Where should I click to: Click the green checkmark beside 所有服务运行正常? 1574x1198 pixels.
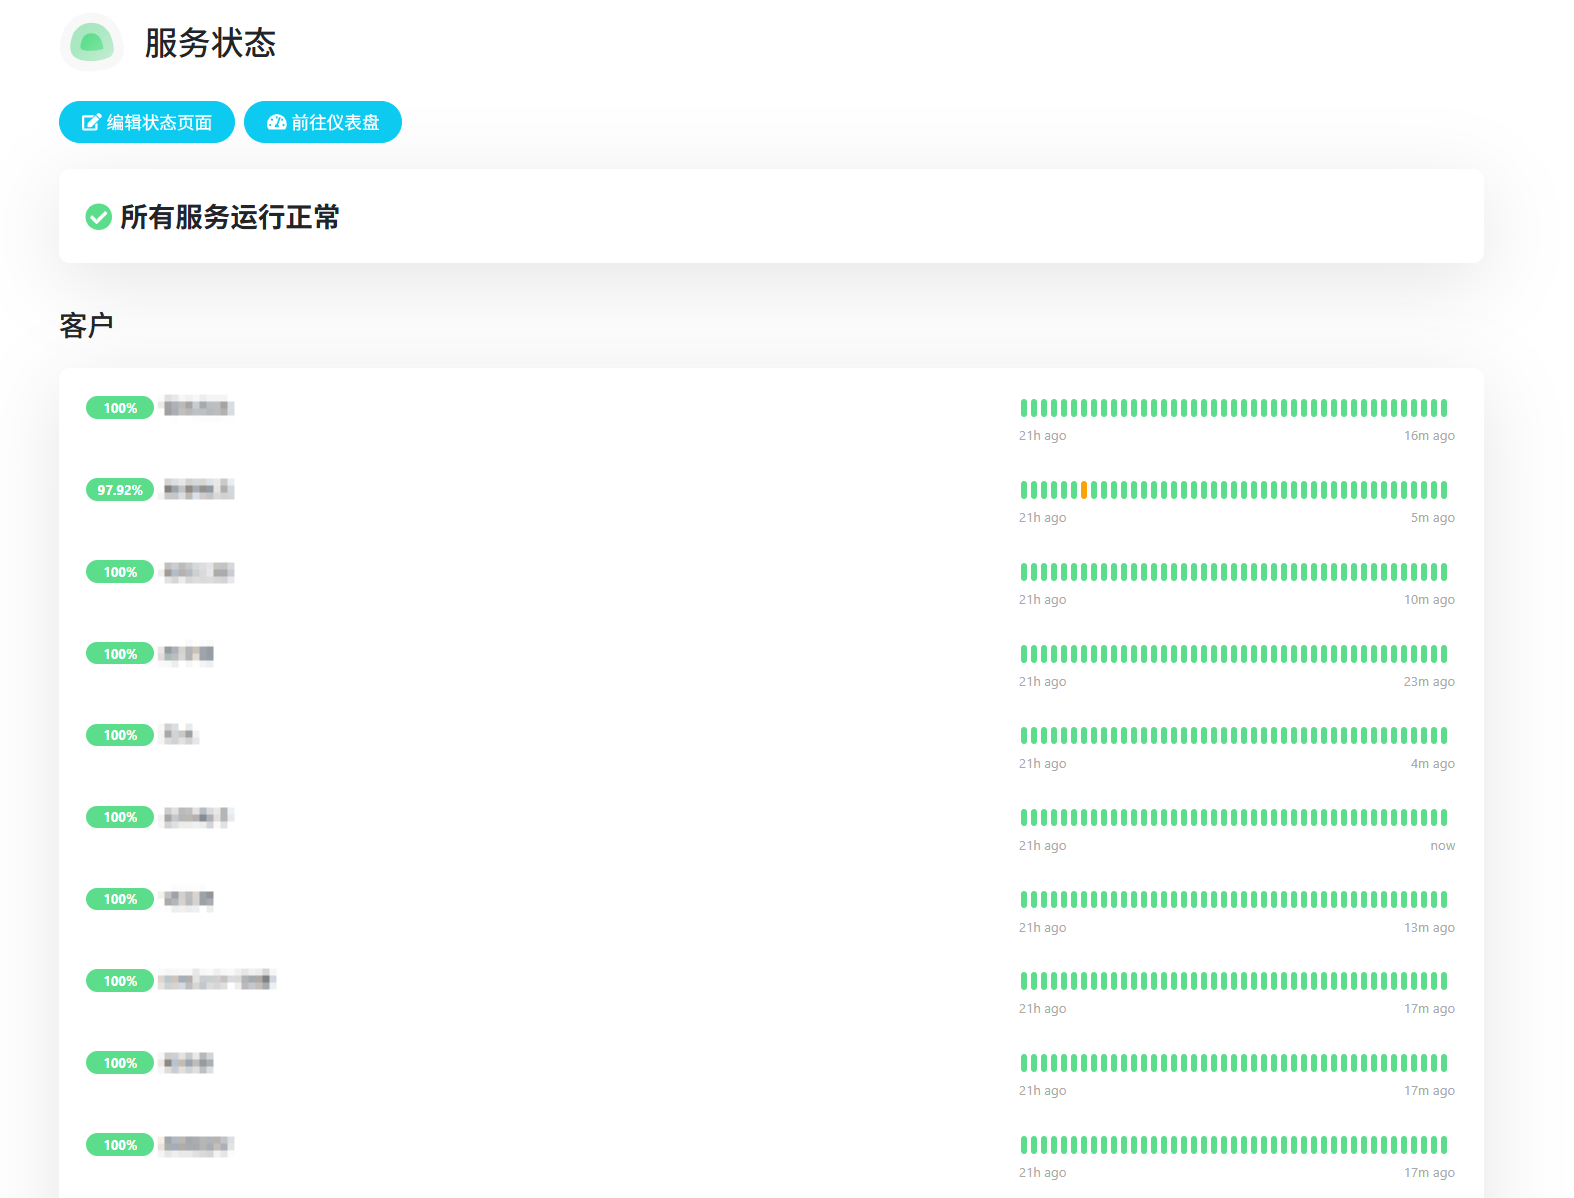pos(98,217)
